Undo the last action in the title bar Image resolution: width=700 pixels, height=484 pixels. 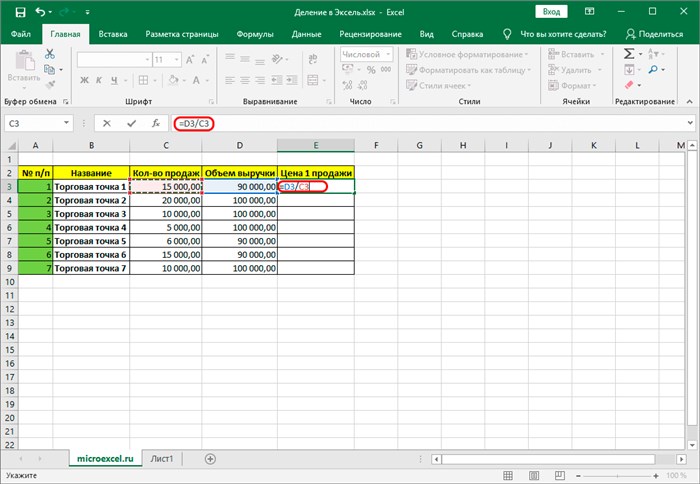(40, 12)
